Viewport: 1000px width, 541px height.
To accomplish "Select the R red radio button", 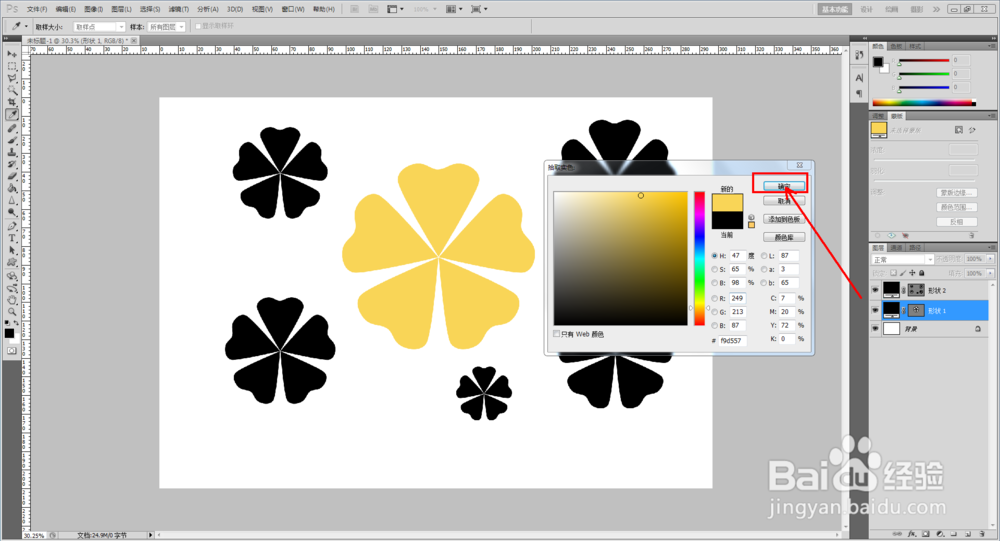I will tap(714, 299).
